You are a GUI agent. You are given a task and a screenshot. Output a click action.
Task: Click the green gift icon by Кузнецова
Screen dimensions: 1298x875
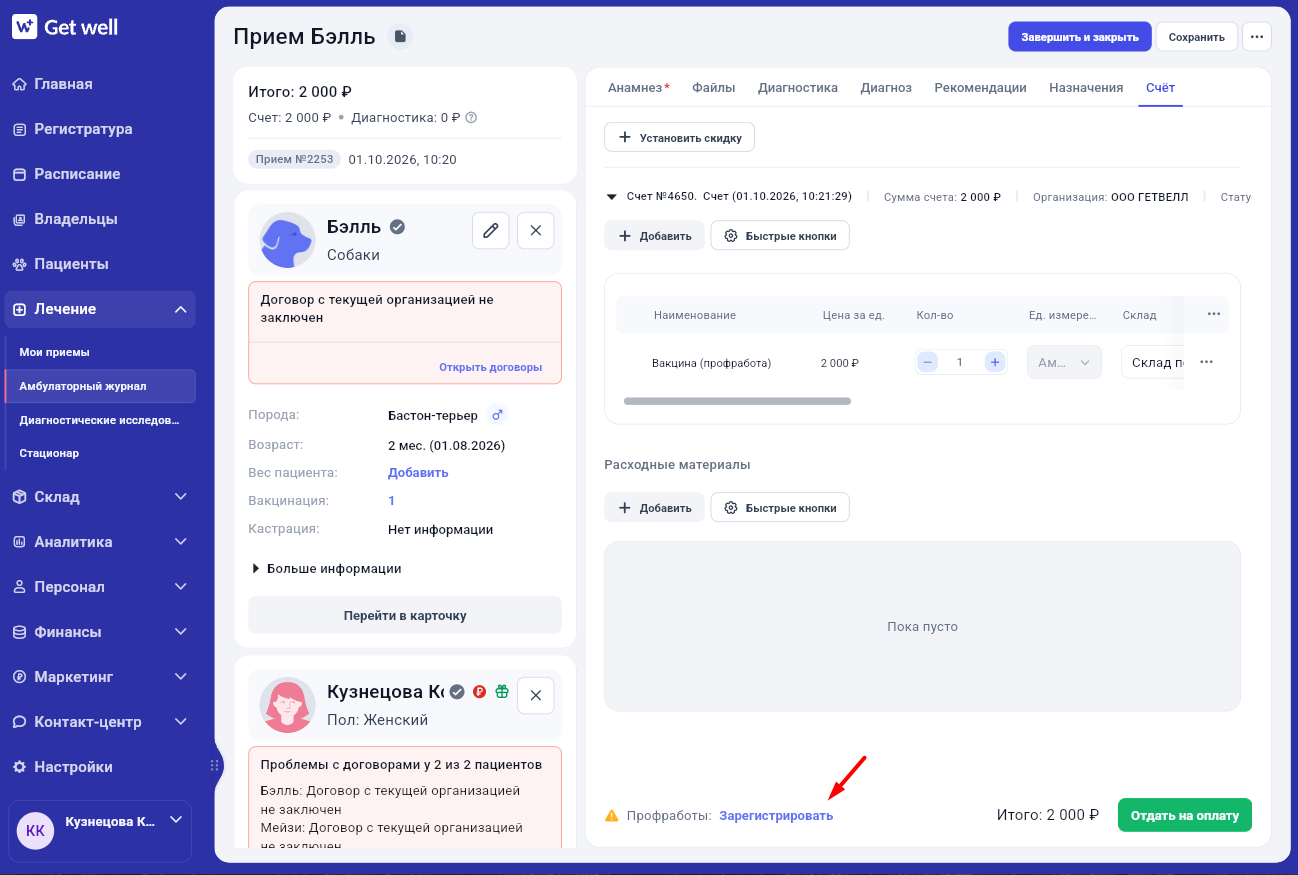502,691
